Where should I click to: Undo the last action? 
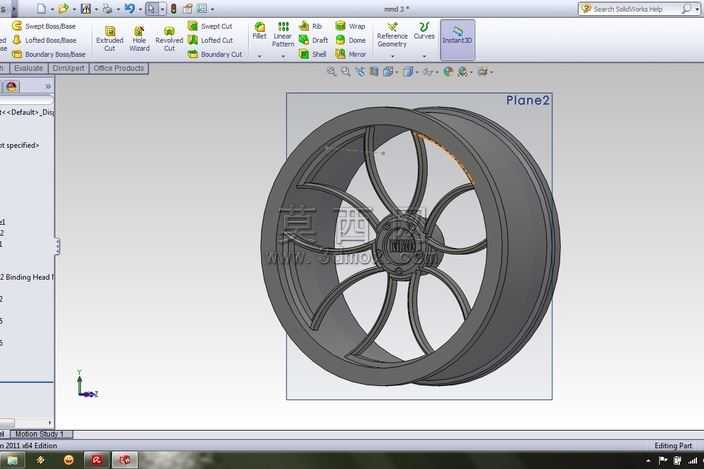(130, 8)
